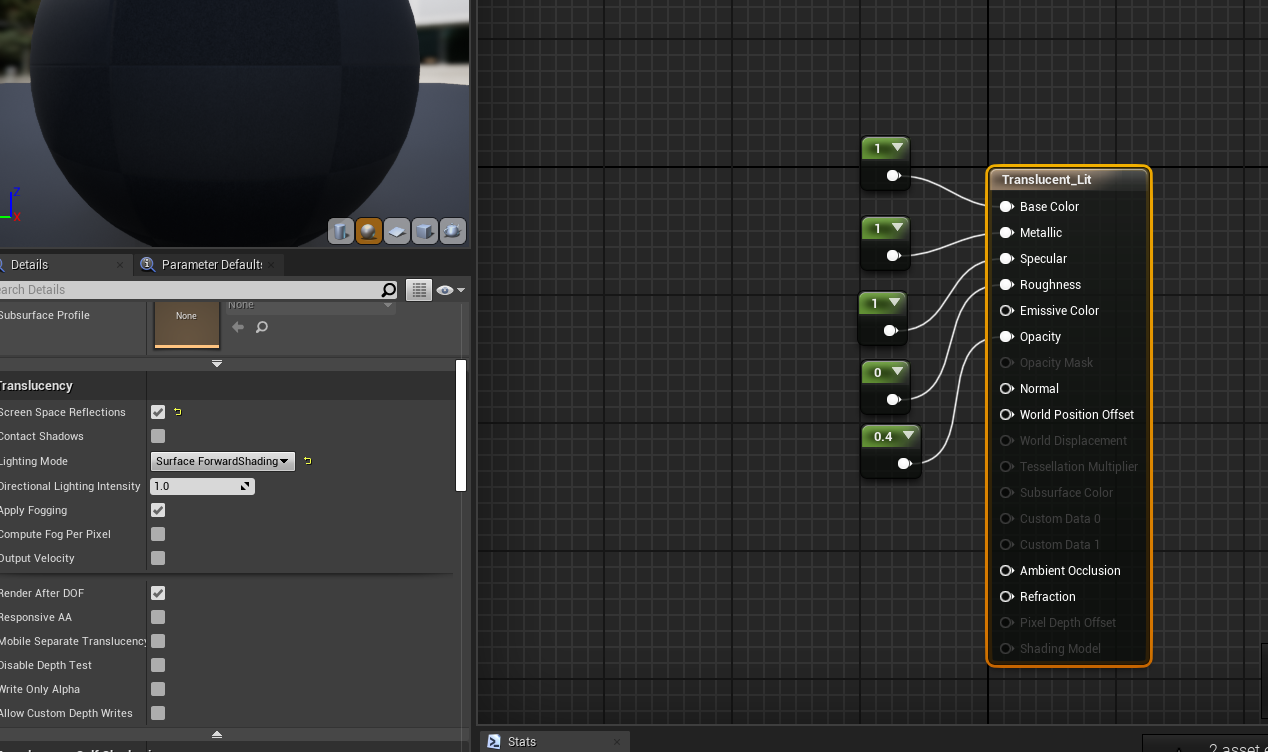The height and width of the screenshot is (752, 1268).
Task: Uncheck Apply Fogging
Action: click(157, 510)
